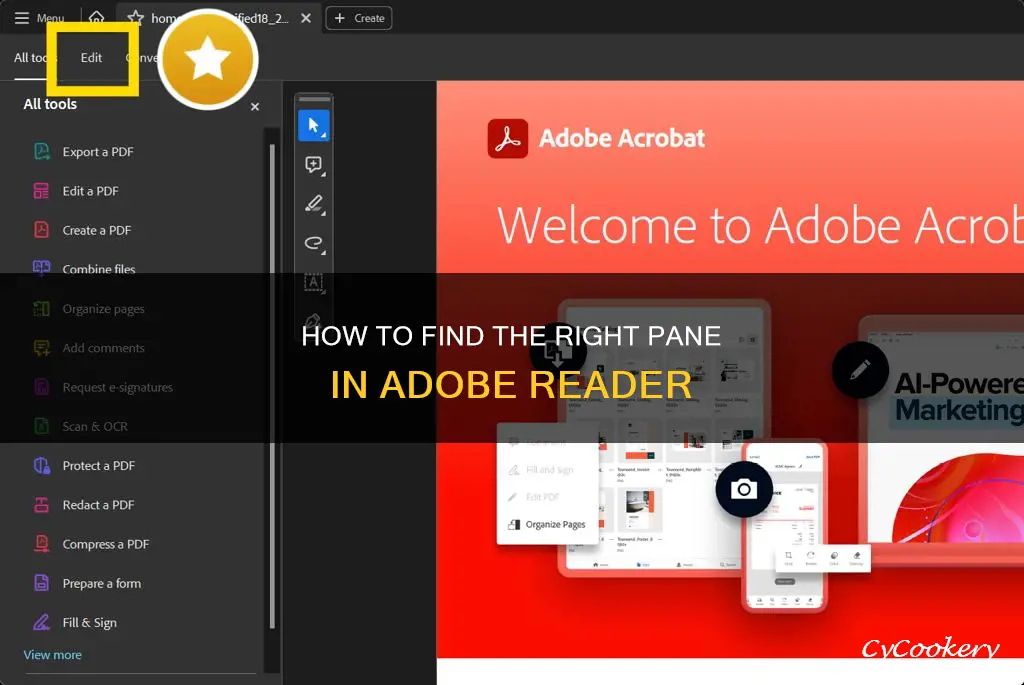Click the 'Compress a PDF' label
Viewport: 1024px width, 685px height.
pyautogui.click(x=106, y=544)
